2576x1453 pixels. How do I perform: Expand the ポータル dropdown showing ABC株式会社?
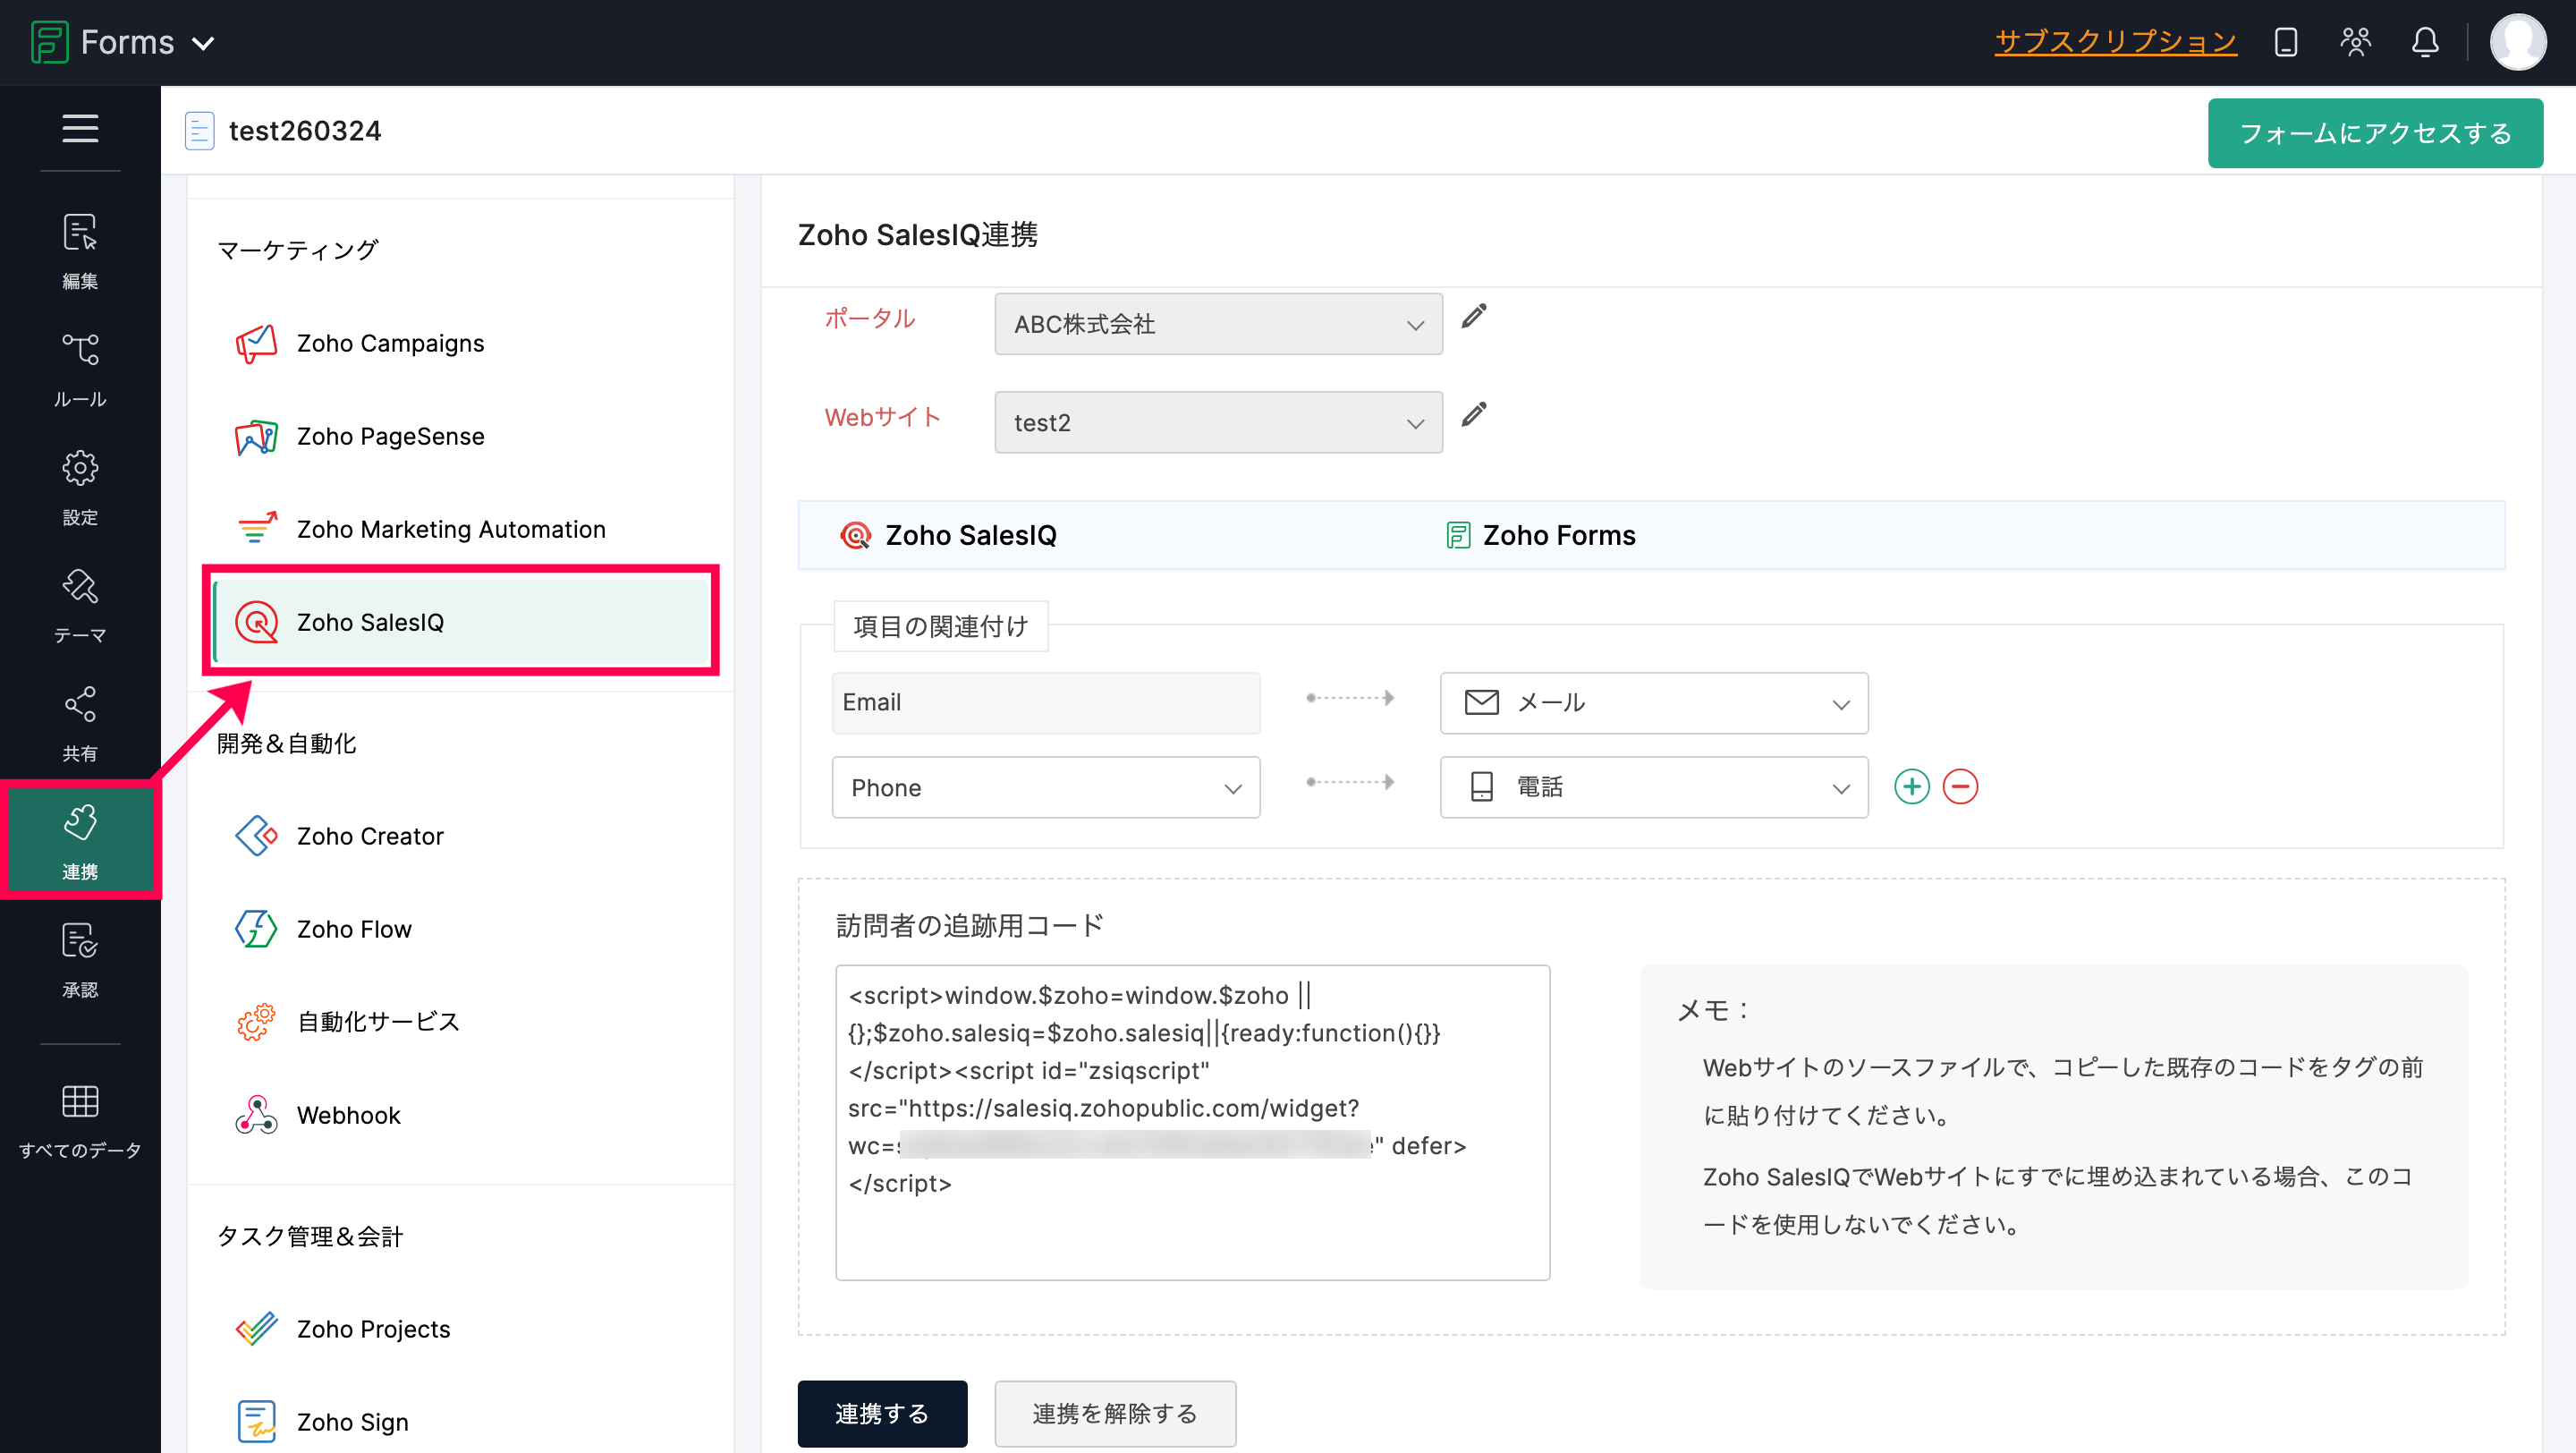(x=1217, y=324)
